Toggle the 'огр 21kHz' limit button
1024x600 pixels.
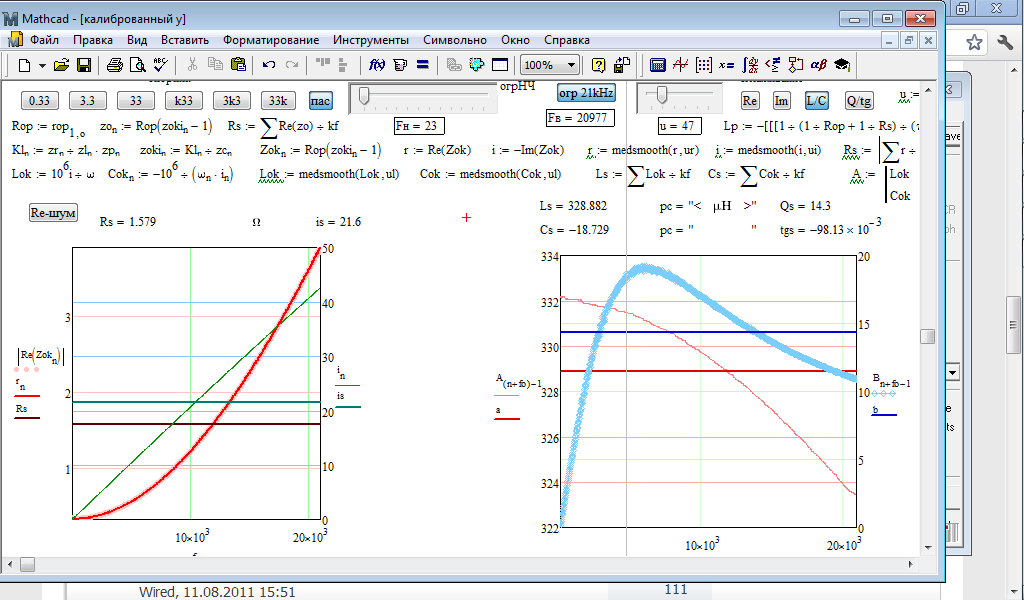(x=586, y=93)
